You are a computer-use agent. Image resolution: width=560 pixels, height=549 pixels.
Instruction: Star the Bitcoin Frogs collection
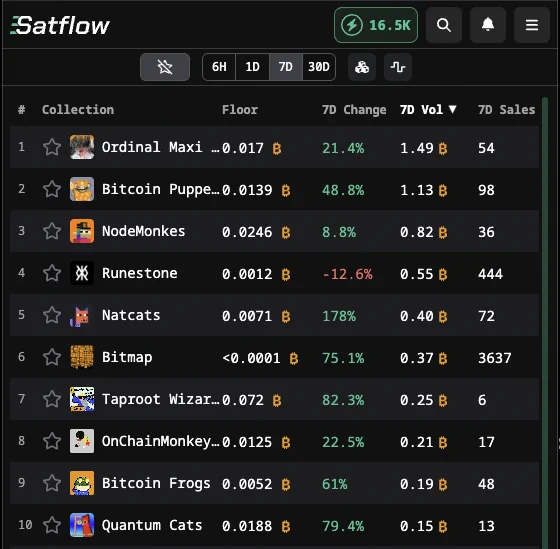(52, 483)
